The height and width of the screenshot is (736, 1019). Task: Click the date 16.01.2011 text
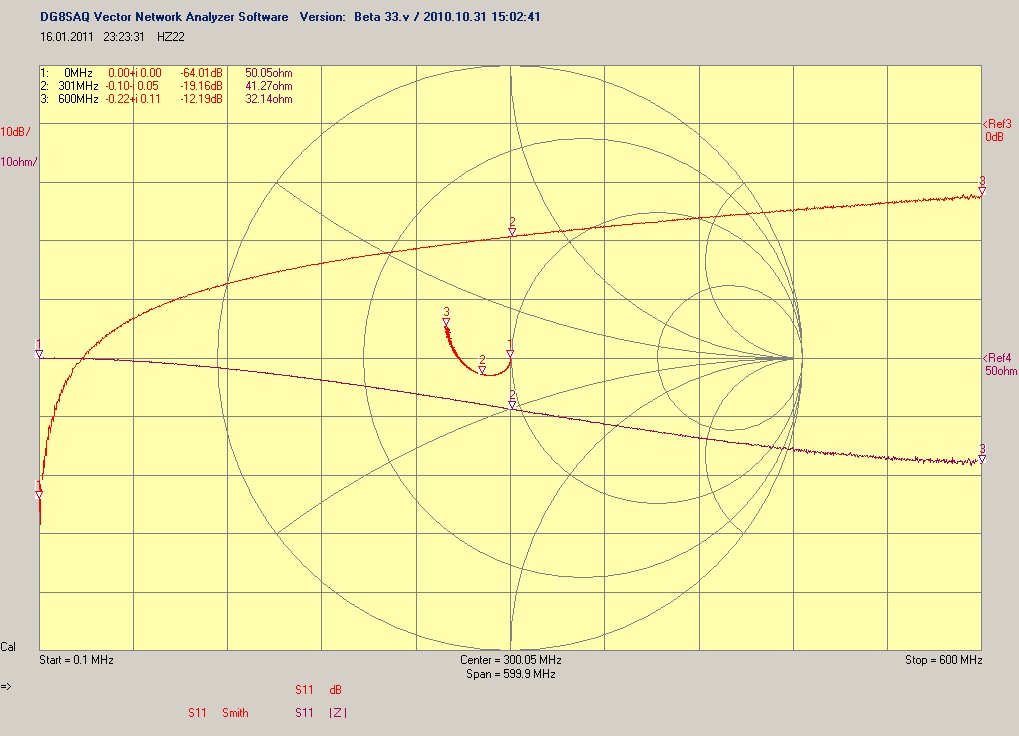tap(67, 37)
